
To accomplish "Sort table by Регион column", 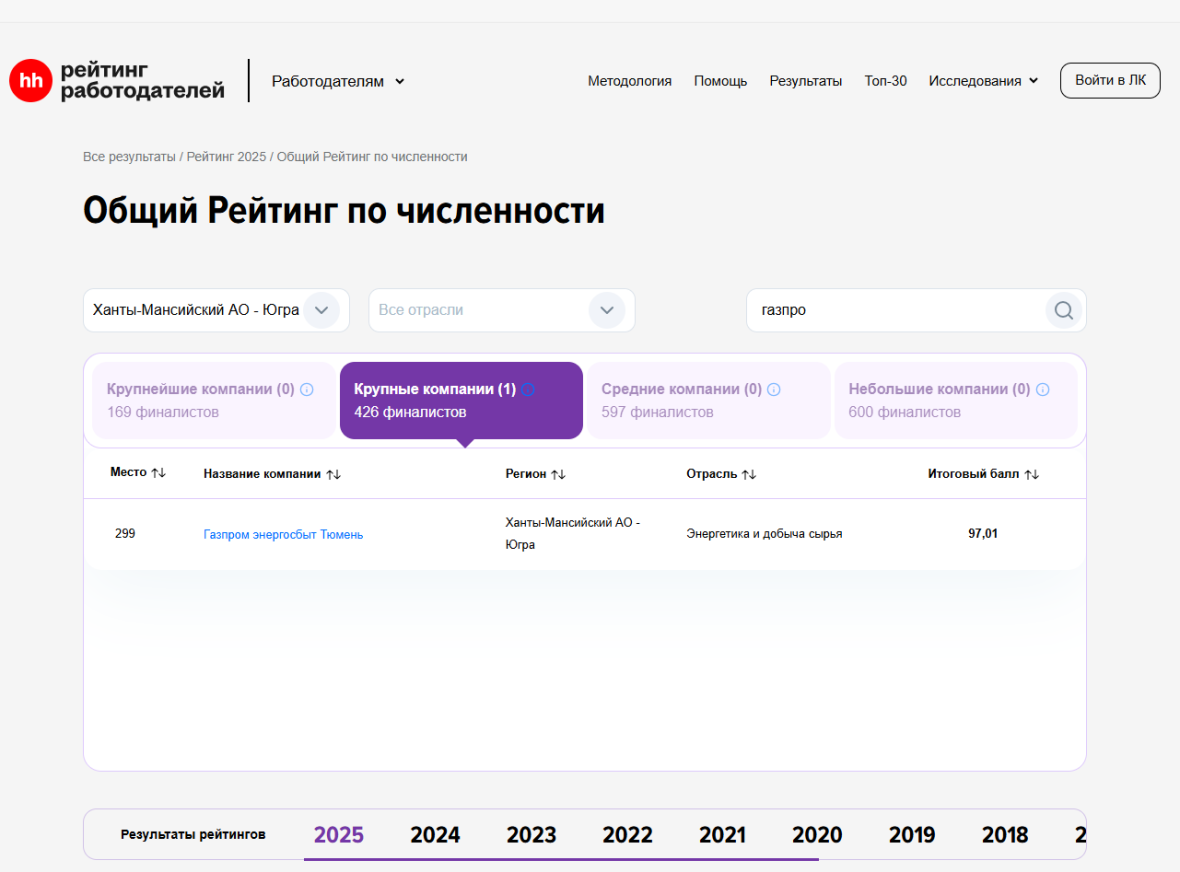I will pyautogui.click(x=558, y=474).
